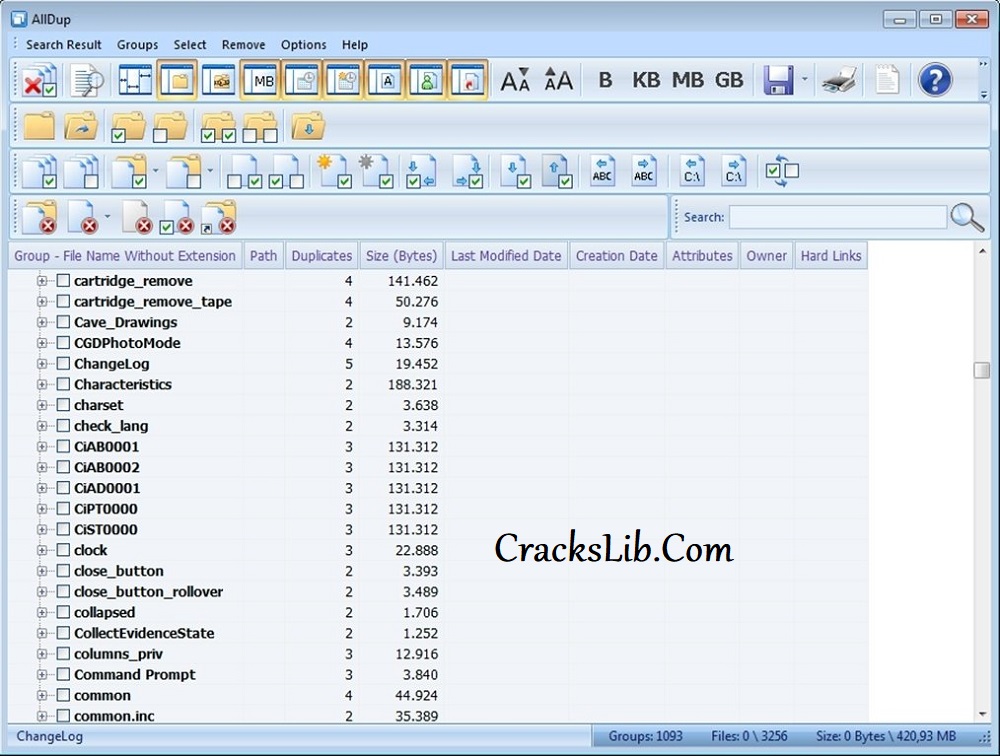
Task: Click the adjust column width icon
Action: [135, 80]
